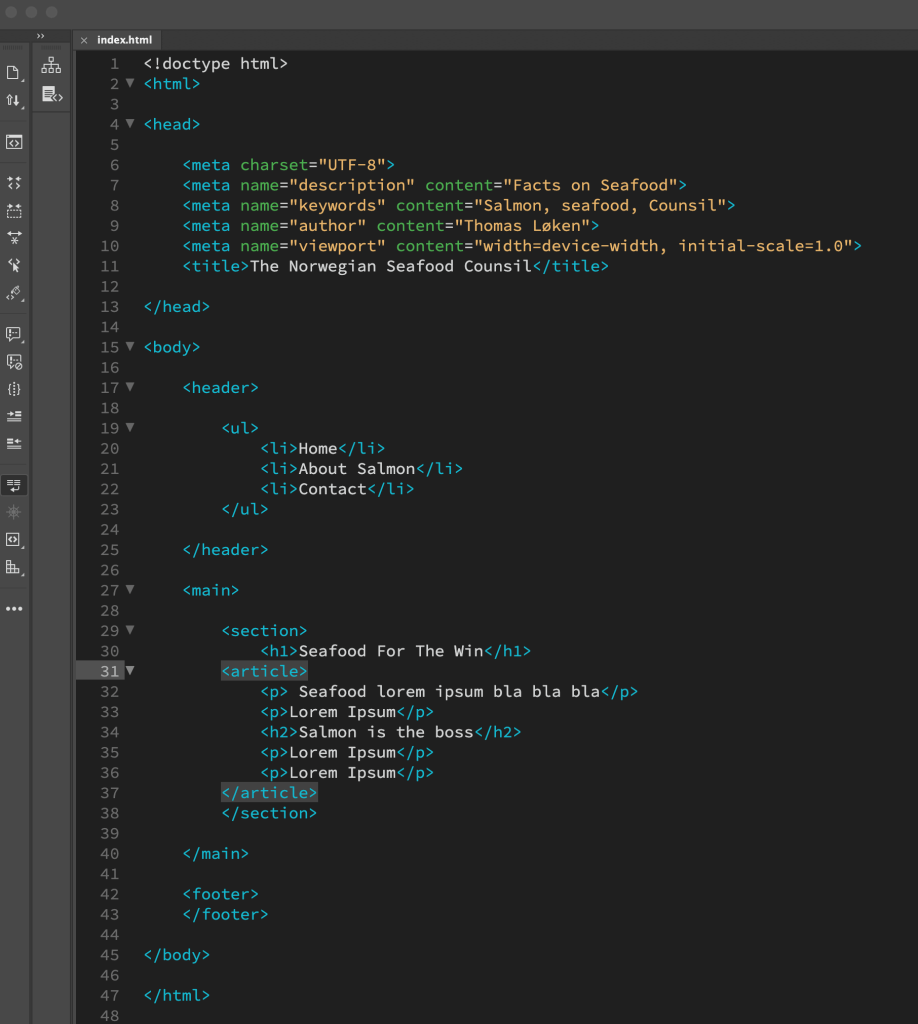Click the Apply Comment icon
The width and height of the screenshot is (918, 1024).
(x=14, y=334)
